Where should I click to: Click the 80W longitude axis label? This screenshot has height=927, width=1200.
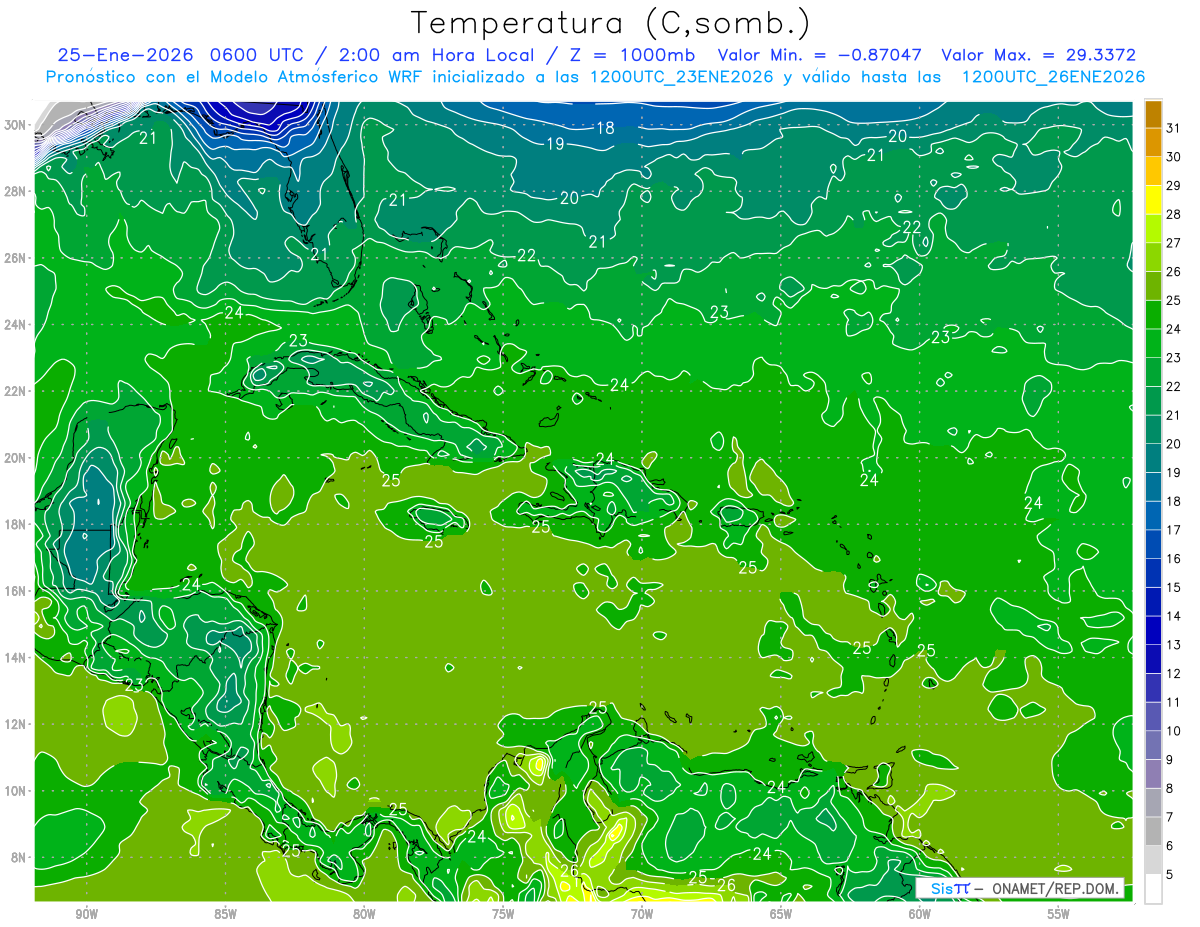[x=364, y=914]
